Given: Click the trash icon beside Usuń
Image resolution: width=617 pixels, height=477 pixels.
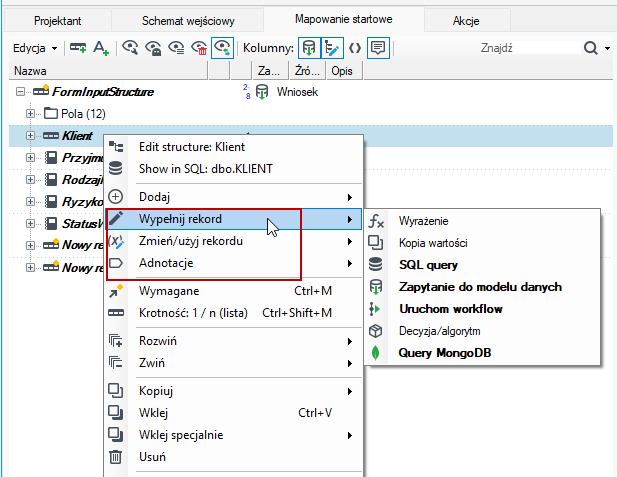Looking at the screenshot, I should tap(115, 457).
